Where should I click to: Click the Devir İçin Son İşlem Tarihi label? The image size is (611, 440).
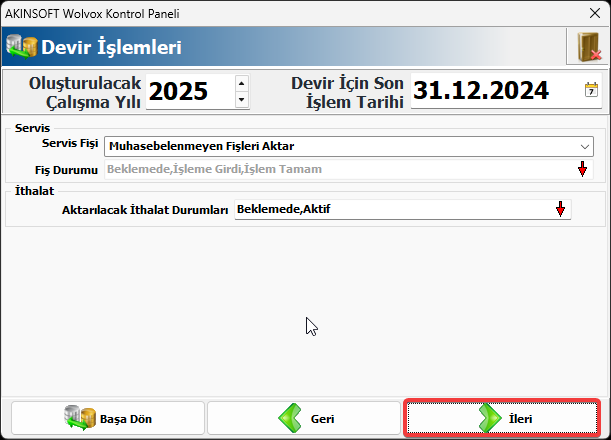click(347, 92)
